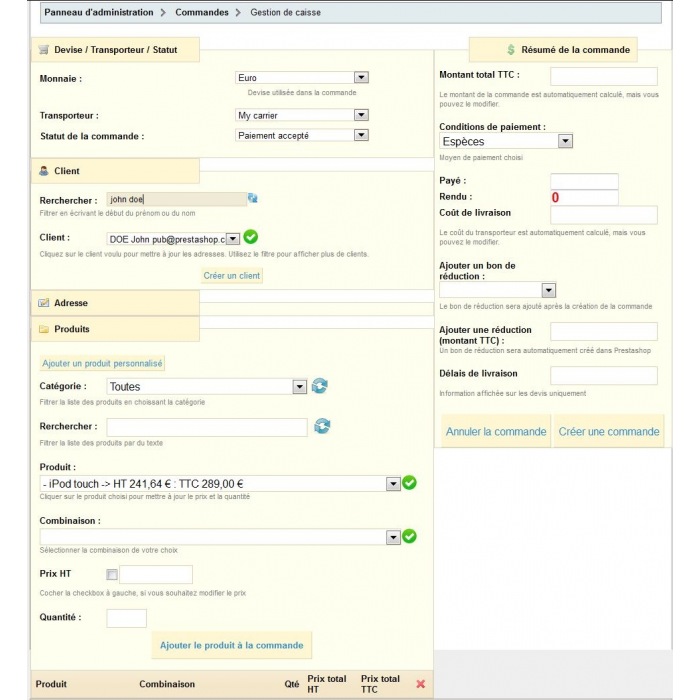Click the refresh icon beside customer search
The width and height of the screenshot is (700, 700).
click(x=253, y=198)
